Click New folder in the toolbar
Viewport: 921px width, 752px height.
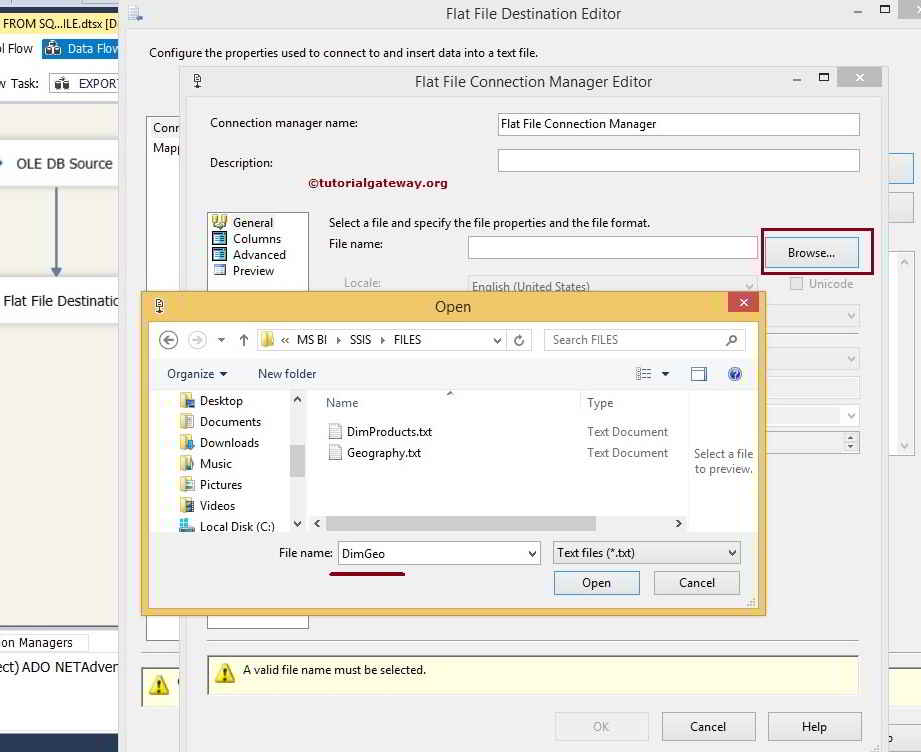[287, 374]
